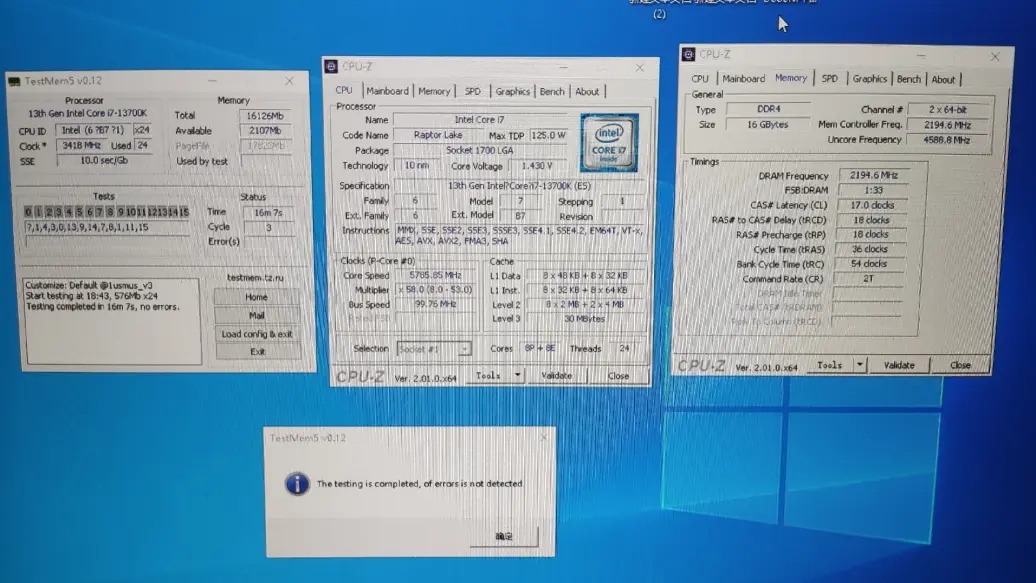The height and width of the screenshot is (583, 1036).
Task: Click the CAS# Latency 17.0 clocks value
Action: coord(872,205)
